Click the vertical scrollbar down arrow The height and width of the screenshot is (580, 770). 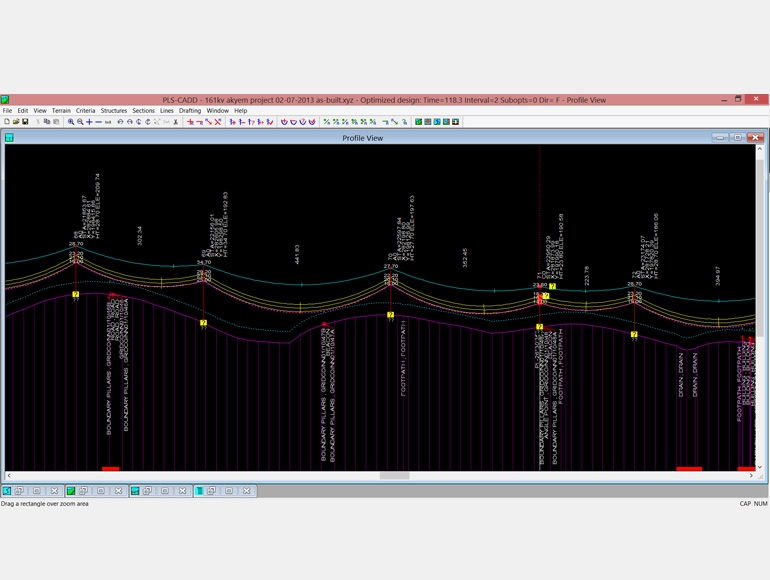(x=760, y=467)
